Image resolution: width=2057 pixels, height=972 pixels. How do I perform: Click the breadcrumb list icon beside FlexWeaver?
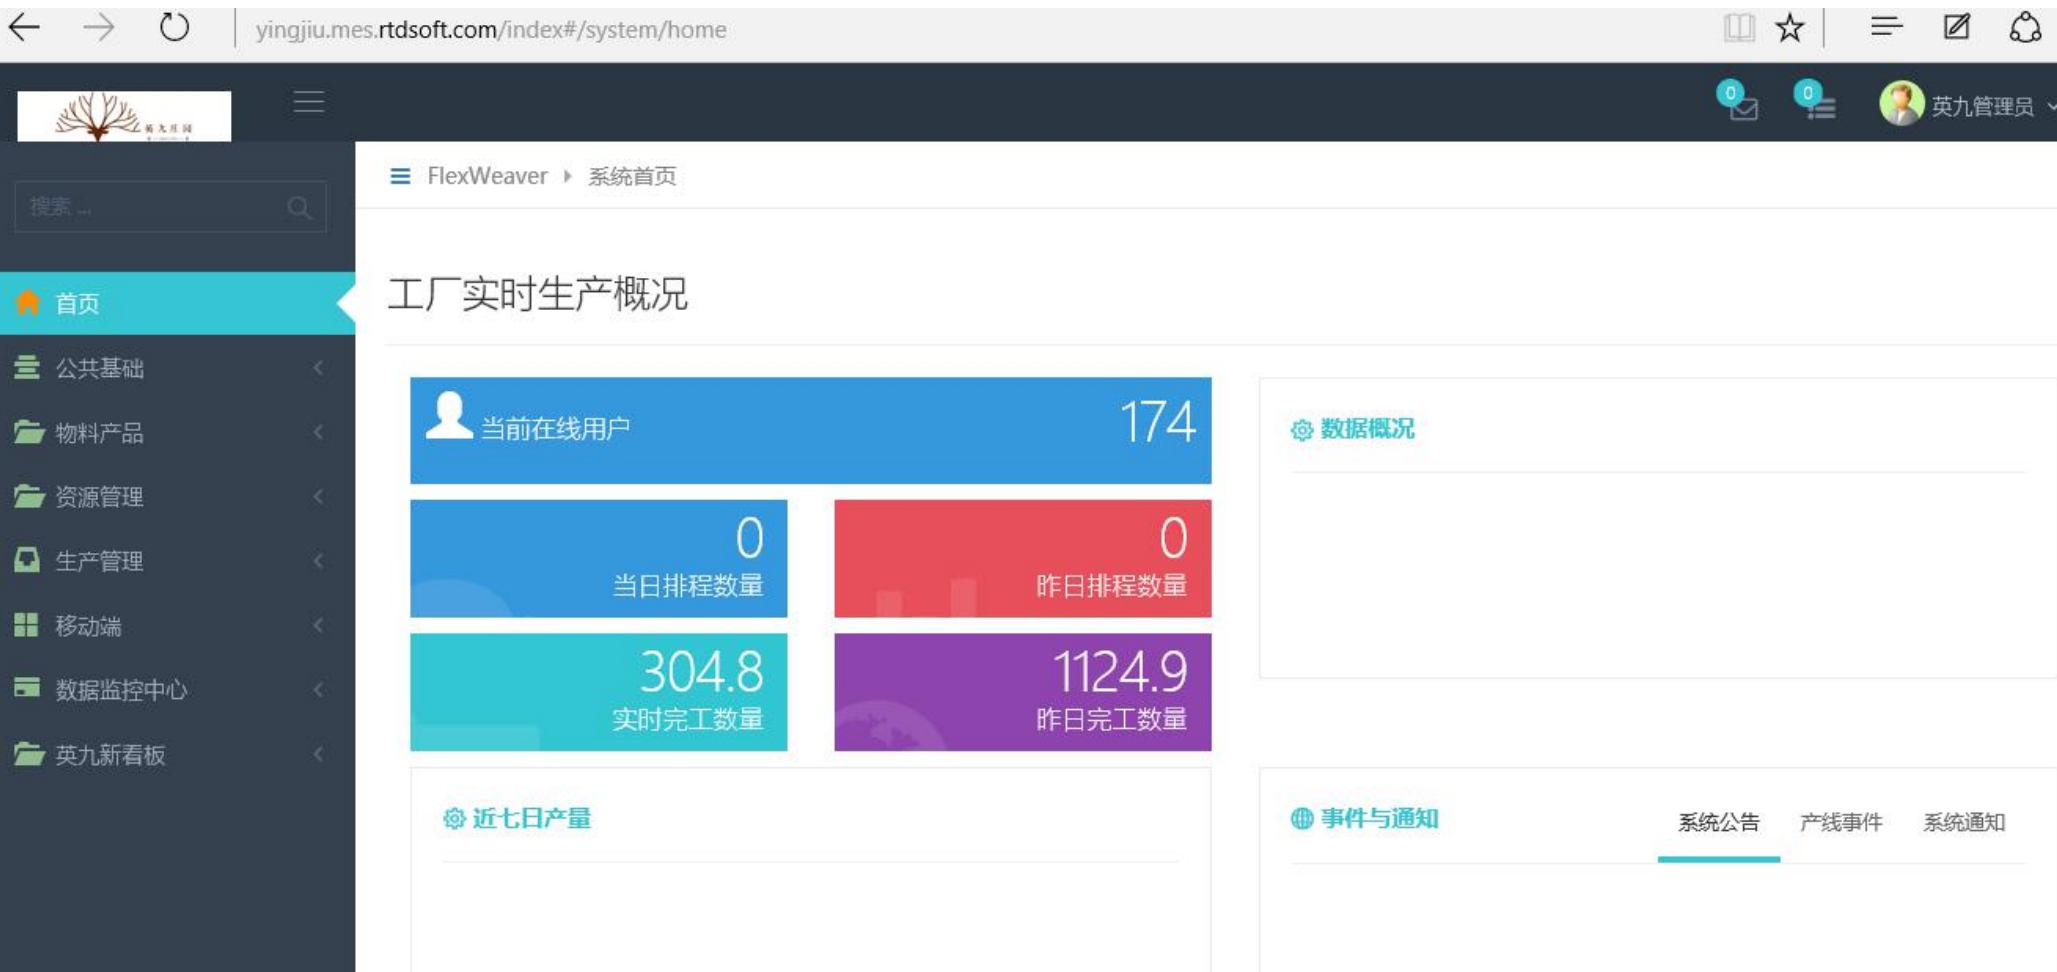(x=400, y=177)
